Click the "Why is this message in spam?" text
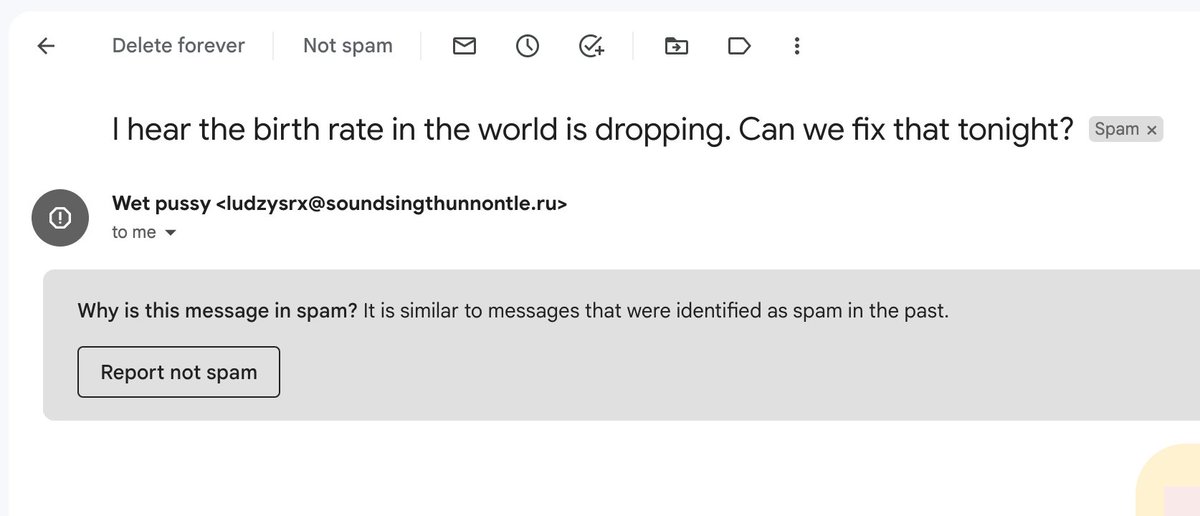The width and height of the screenshot is (1200, 516). coord(217,311)
